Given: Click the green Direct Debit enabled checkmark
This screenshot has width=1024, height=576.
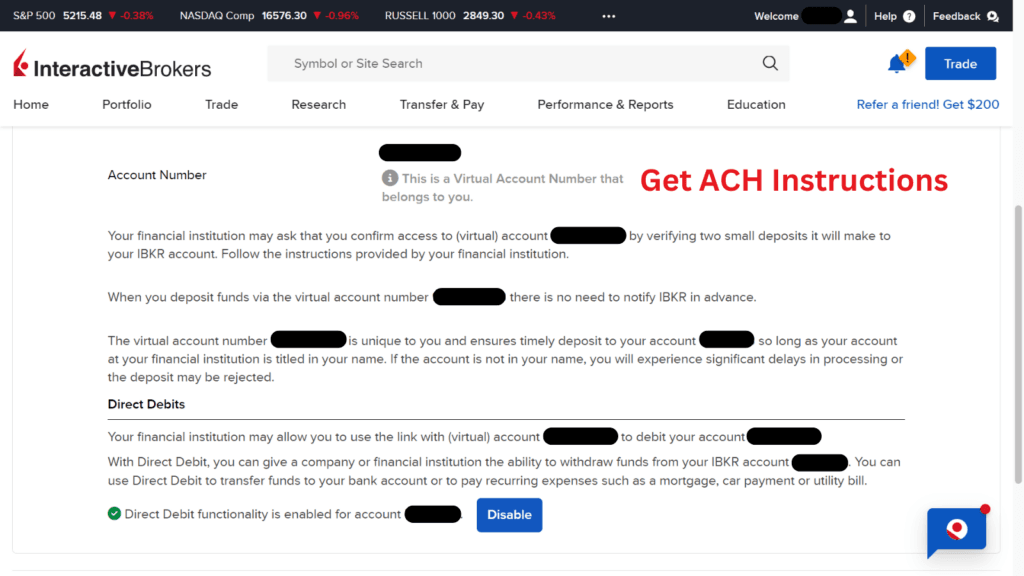Looking at the screenshot, I should tap(113, 514).
